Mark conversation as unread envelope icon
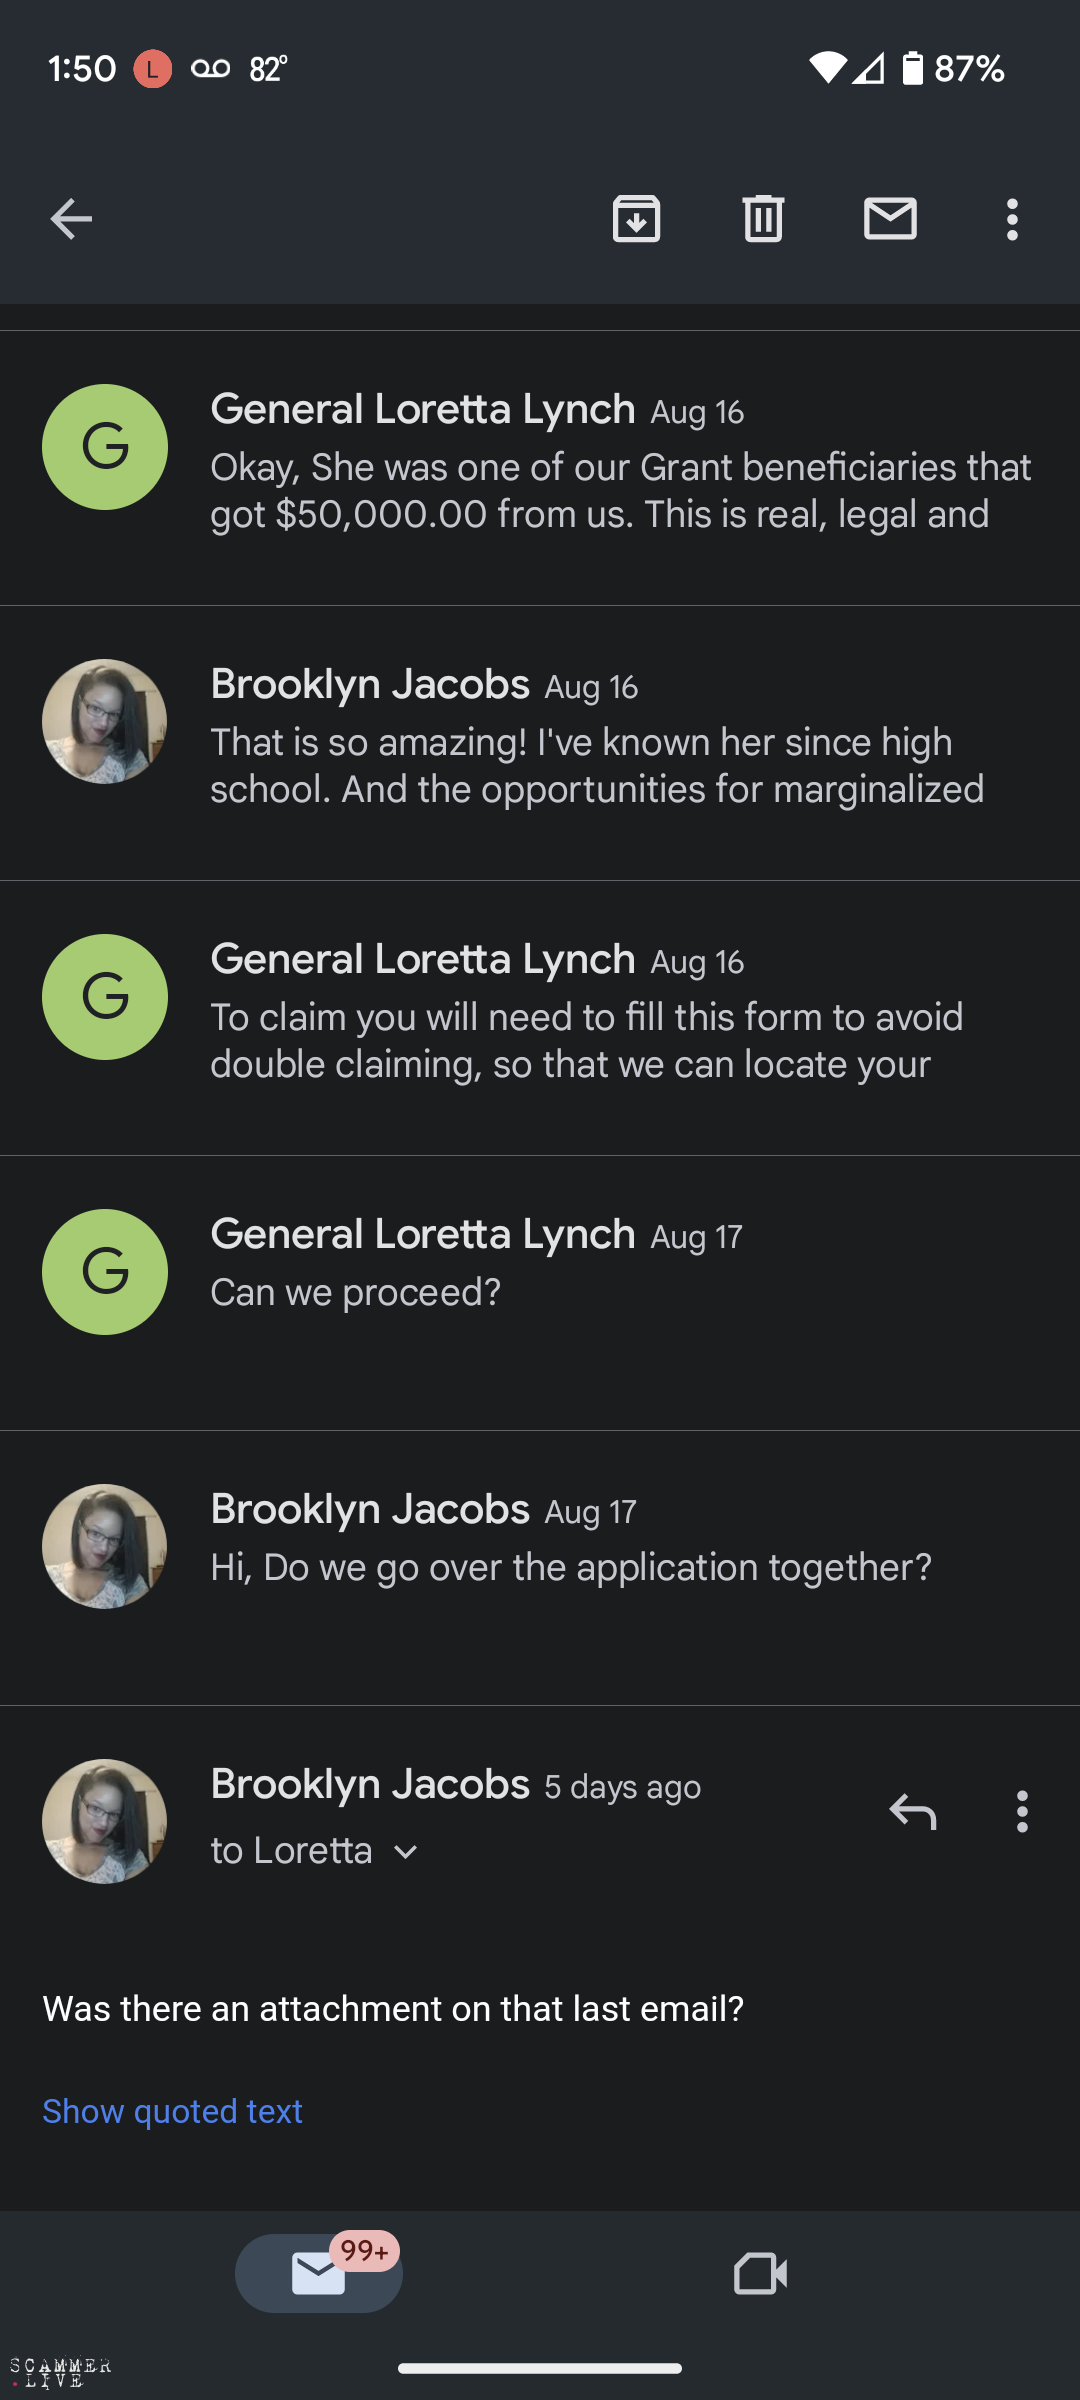This screenshot has width=1080, height=2400. (x=890, y=219)
